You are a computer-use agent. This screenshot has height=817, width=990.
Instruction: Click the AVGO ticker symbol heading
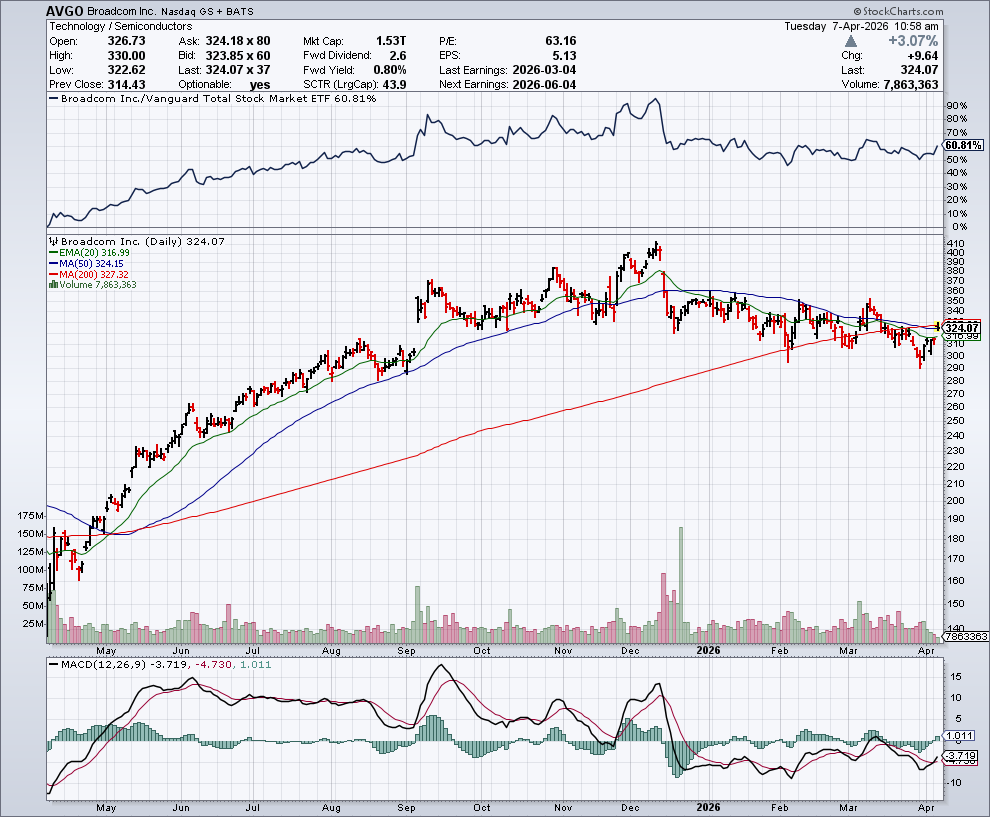click(x=67, y=9)
